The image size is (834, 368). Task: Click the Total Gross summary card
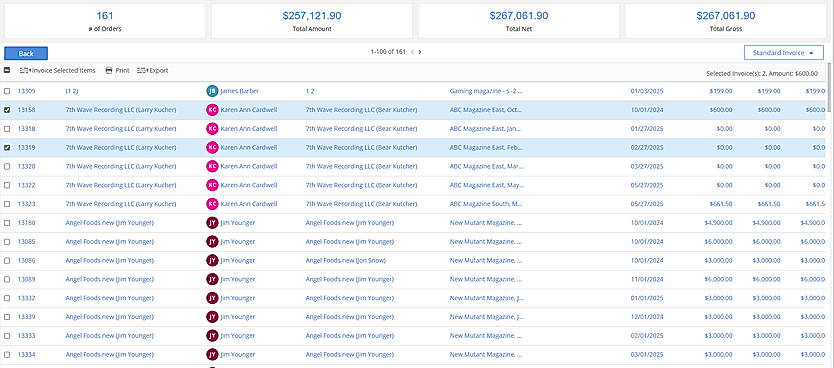pyautogui.click(x=725, y=21)
